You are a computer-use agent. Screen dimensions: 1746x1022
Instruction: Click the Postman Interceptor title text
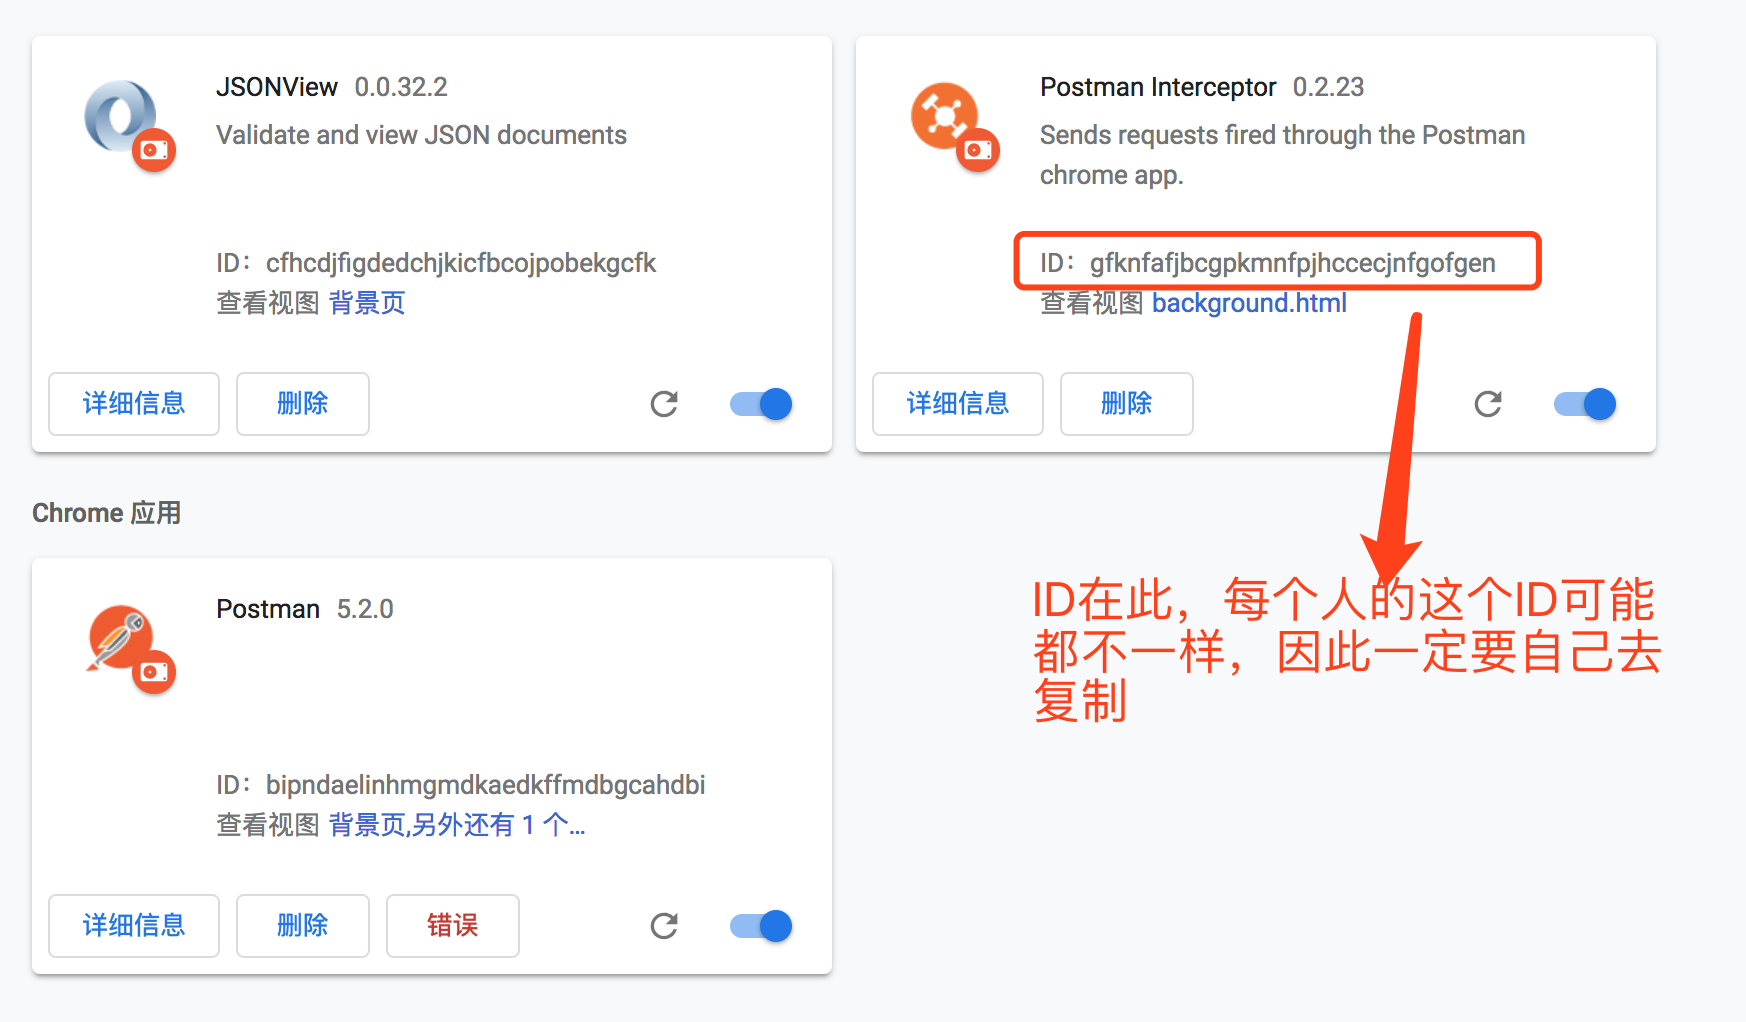(x=1158, y=87)
